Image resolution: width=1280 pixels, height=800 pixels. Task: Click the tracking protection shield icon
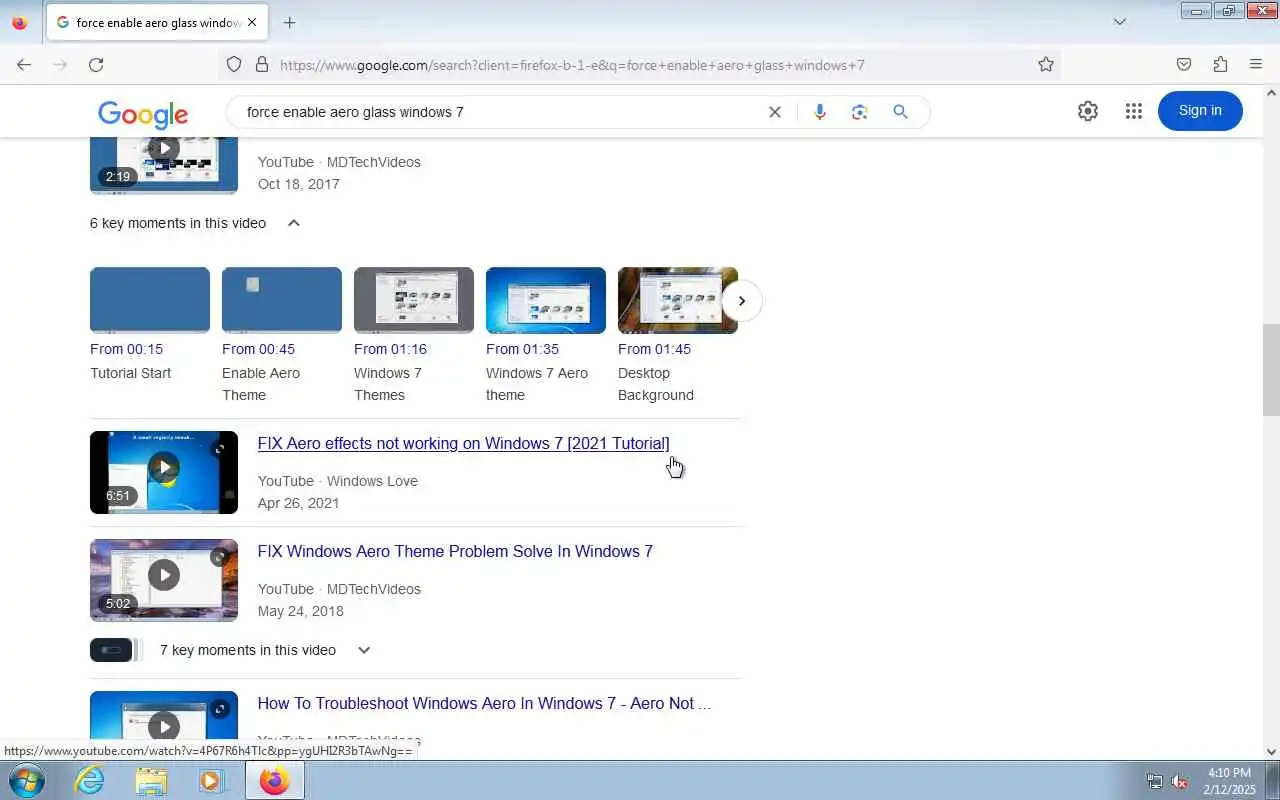coord(234,65)
